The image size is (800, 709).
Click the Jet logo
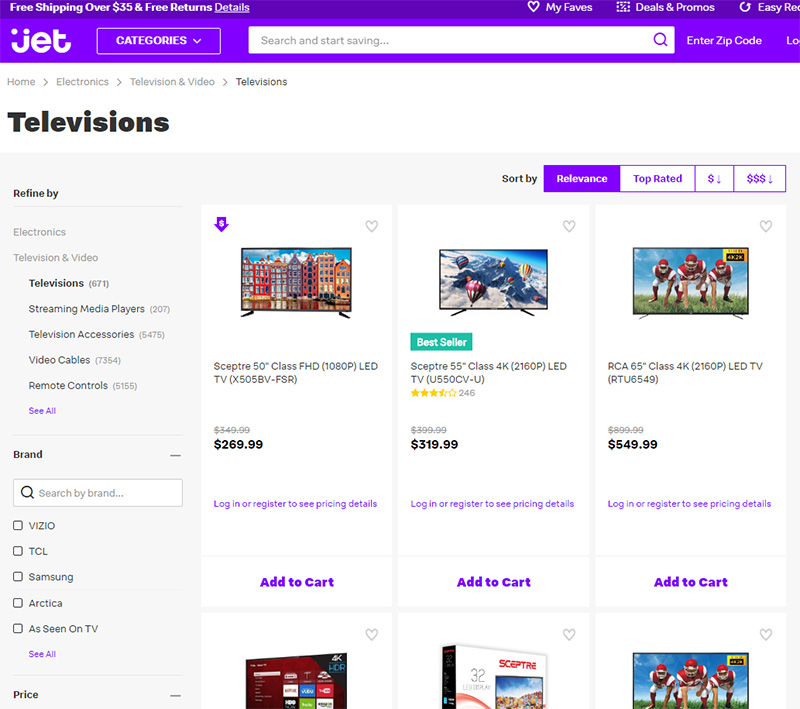41,41
